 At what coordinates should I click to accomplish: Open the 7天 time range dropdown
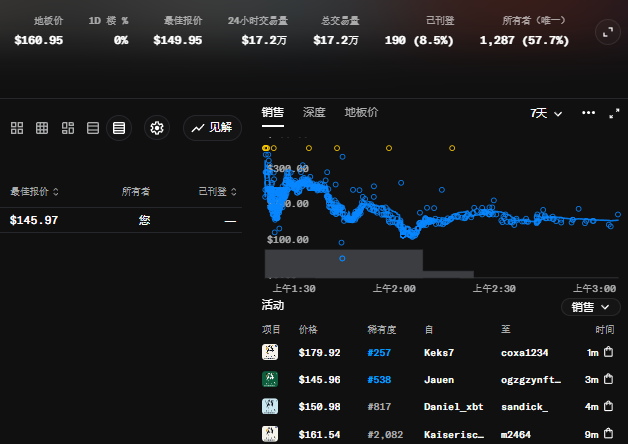(546, 113)
